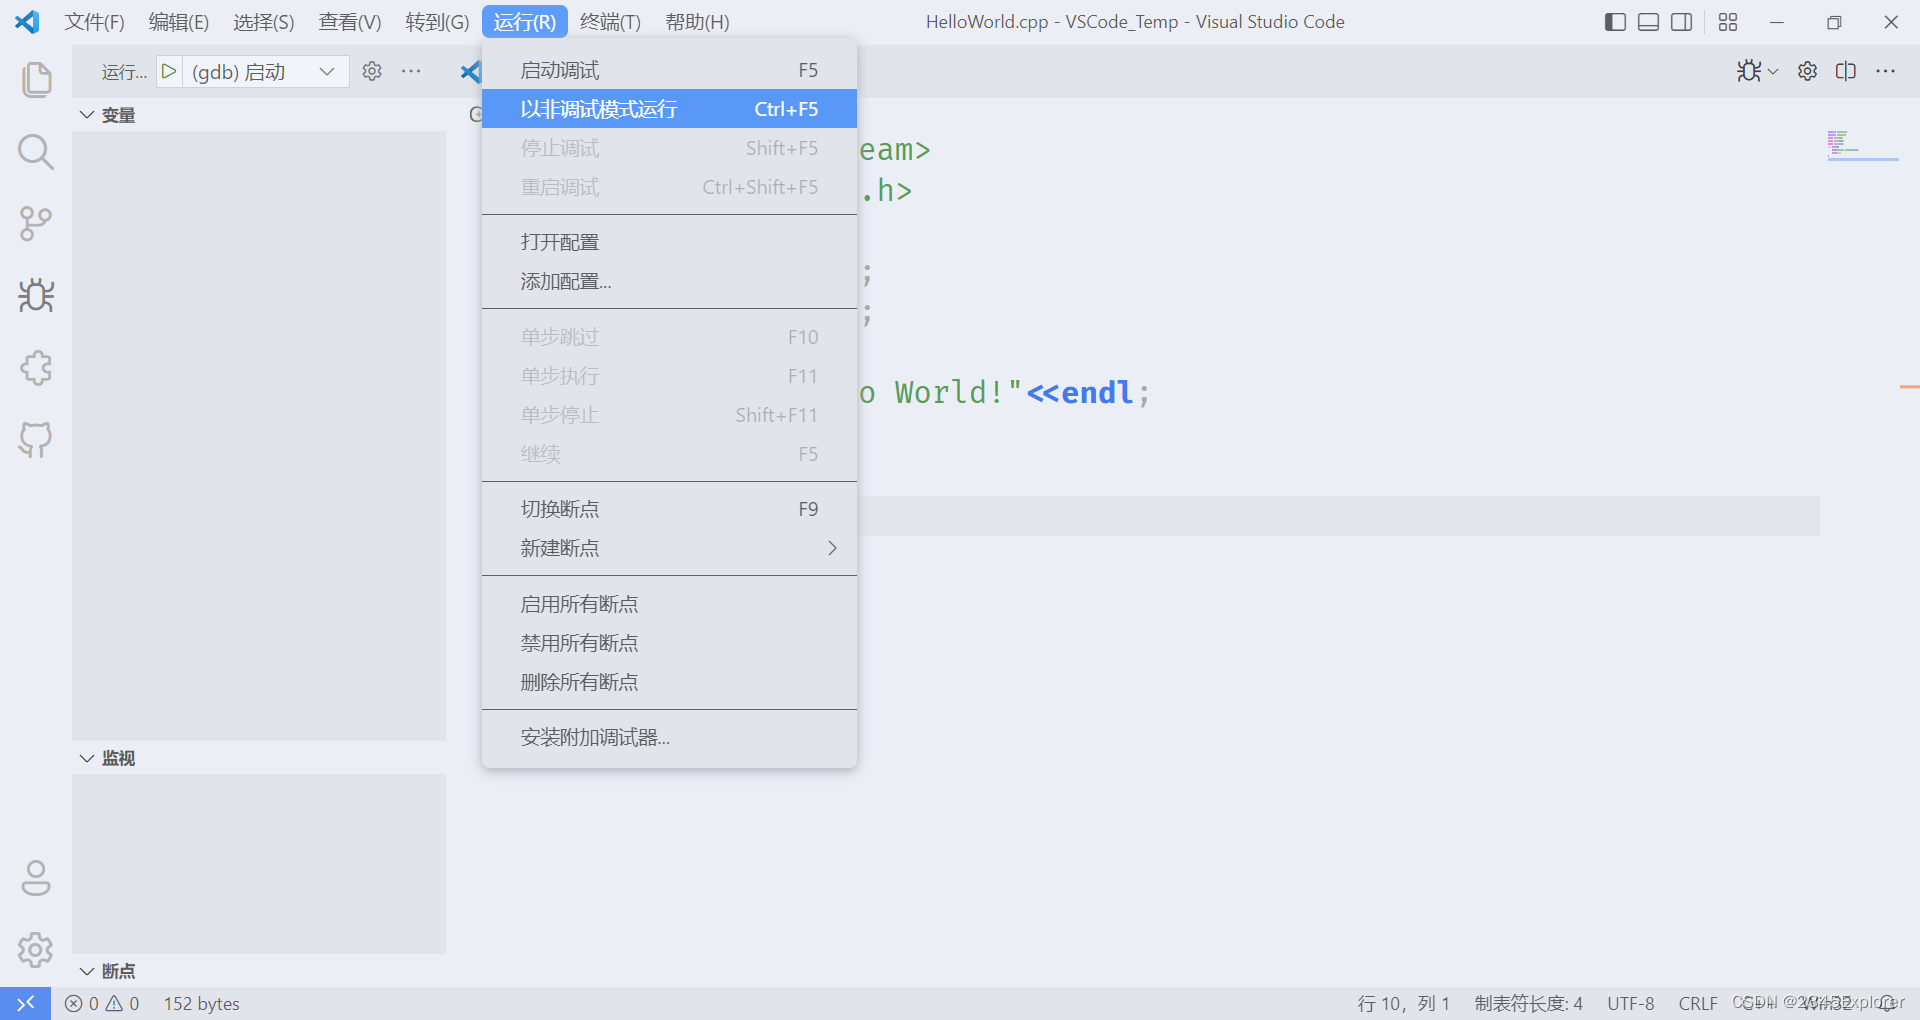The width and height of the screenshot is (1920, 1020).
Task: Toggle secondary side bar layout icon
Action: 1682,22
